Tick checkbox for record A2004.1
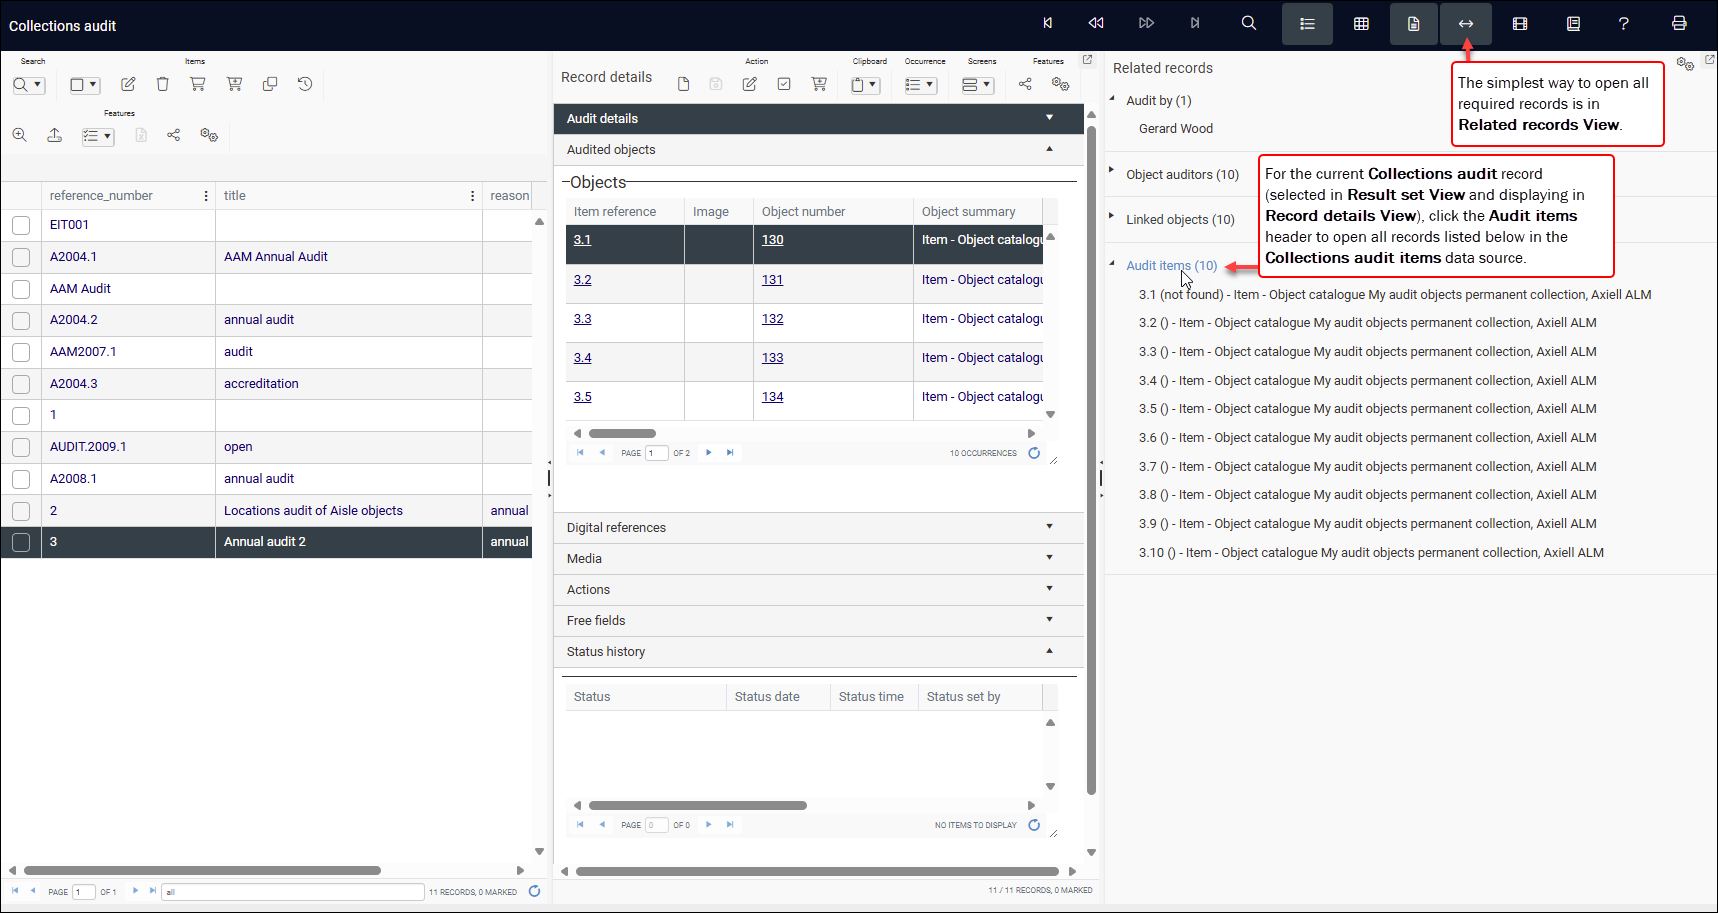Viewport: 1718px width, 913px height. 21,257
